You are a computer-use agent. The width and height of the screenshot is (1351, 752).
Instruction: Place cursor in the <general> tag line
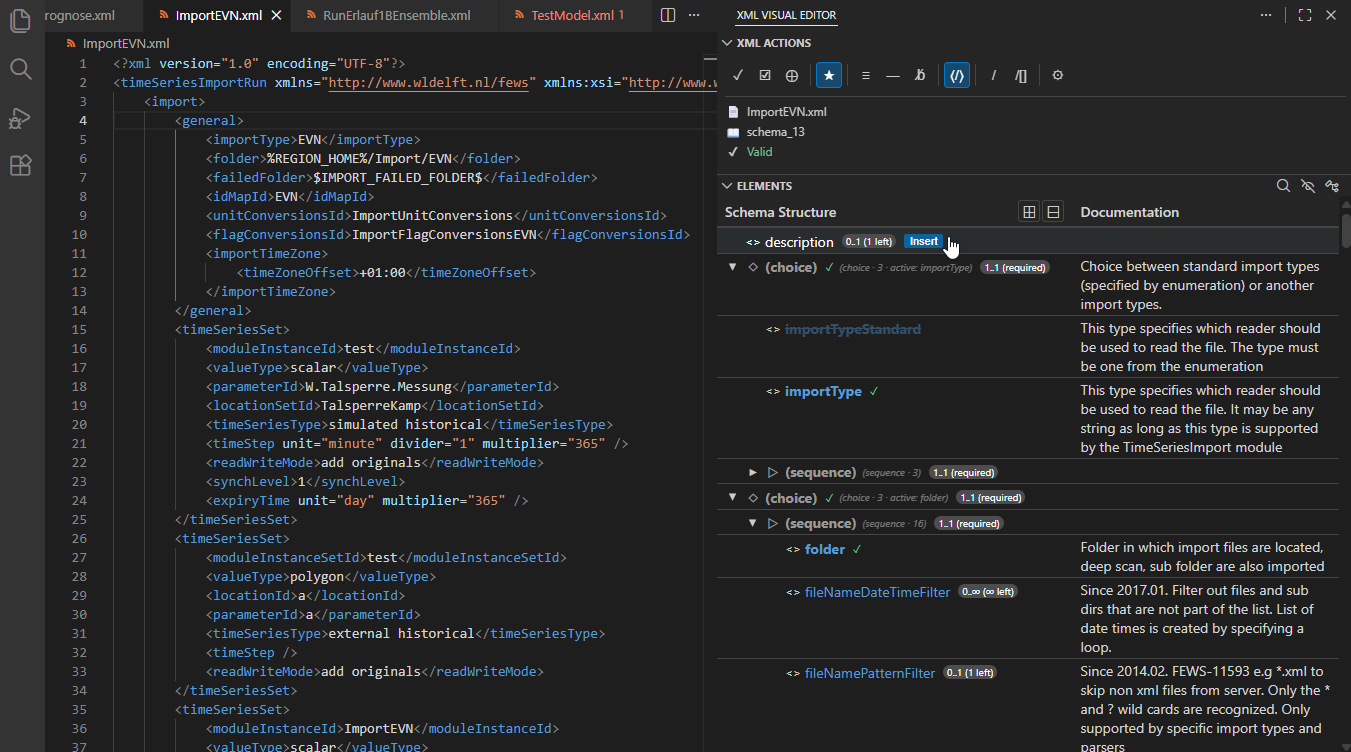pos(209,121)
